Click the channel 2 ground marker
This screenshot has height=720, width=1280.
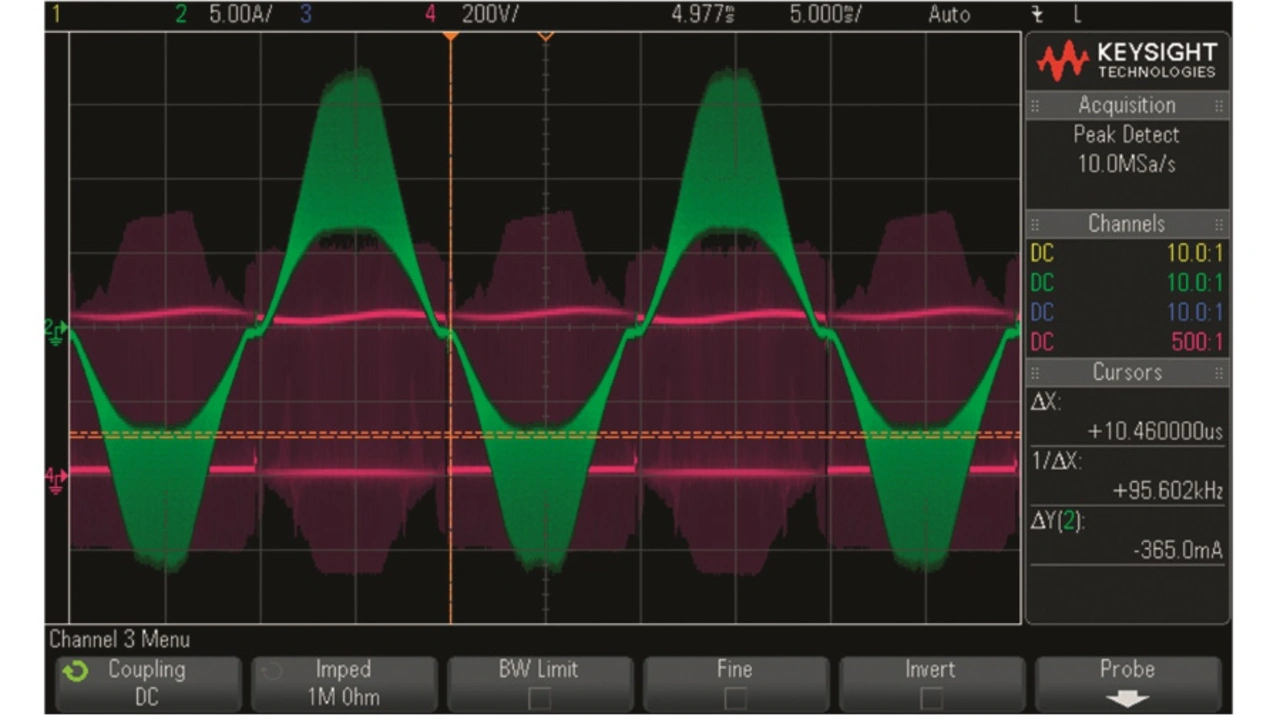[56, 328]
